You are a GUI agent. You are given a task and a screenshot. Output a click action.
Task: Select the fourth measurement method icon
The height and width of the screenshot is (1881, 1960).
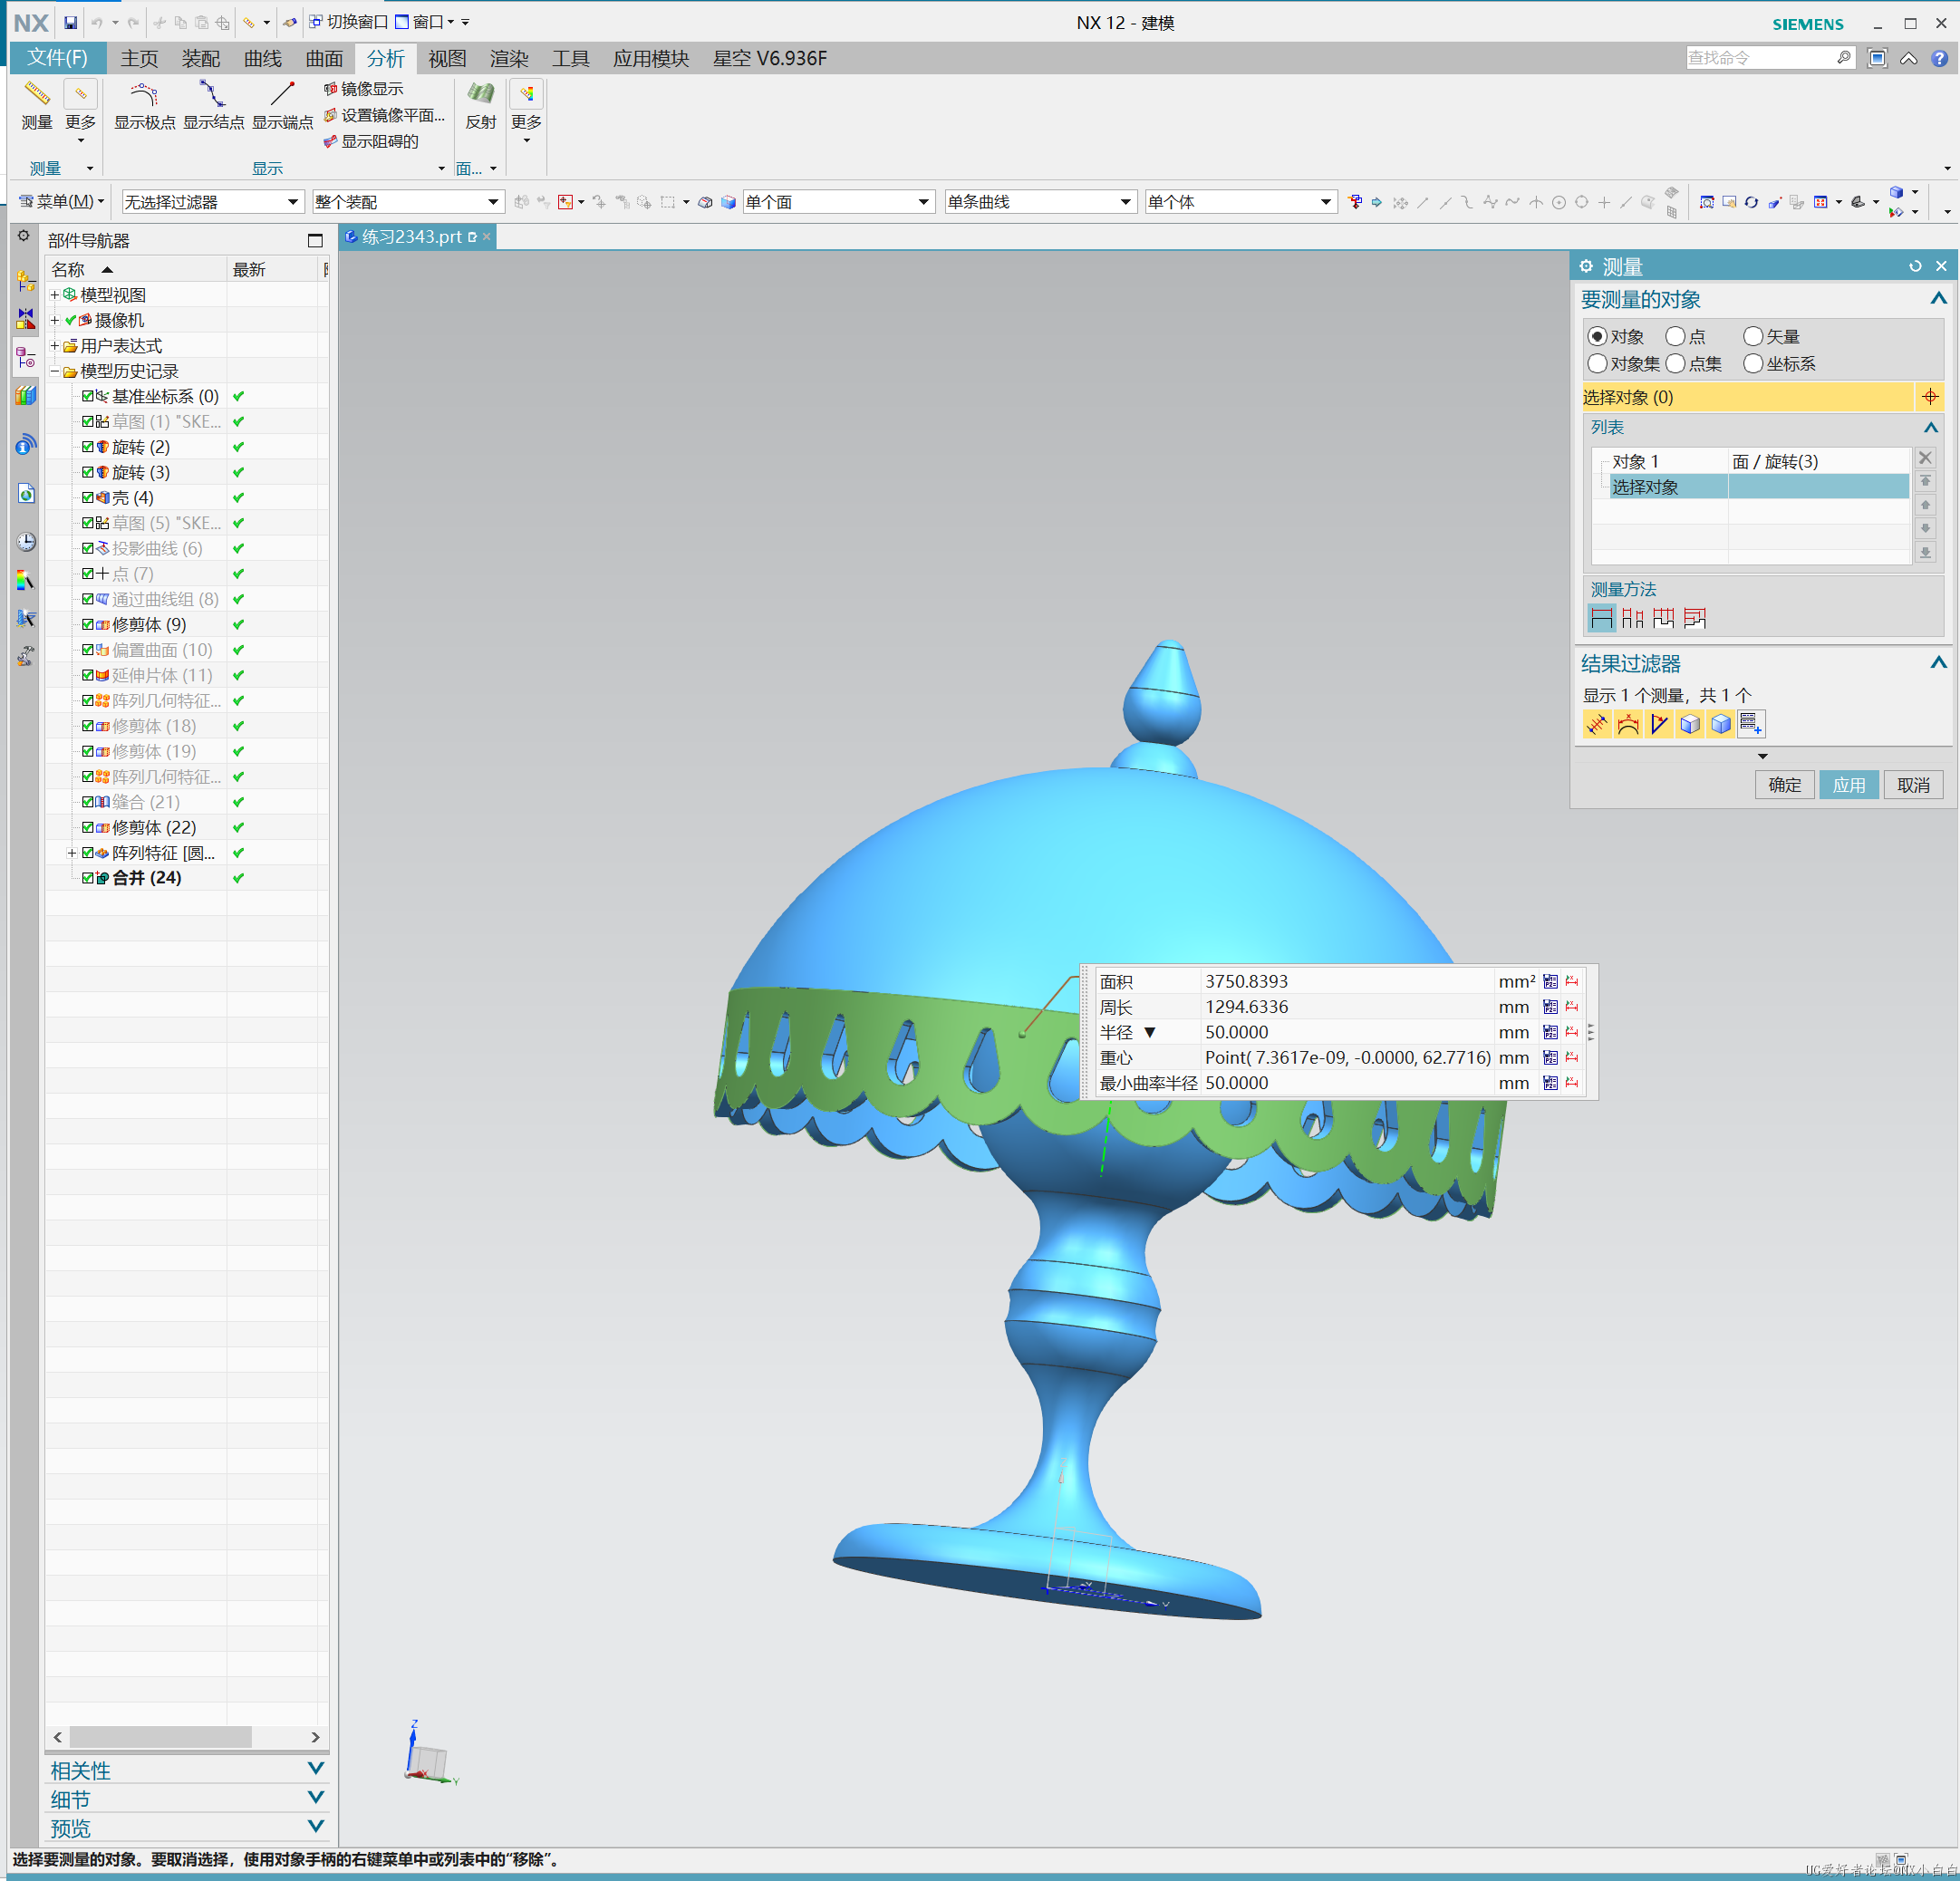tap(1694, 618)
